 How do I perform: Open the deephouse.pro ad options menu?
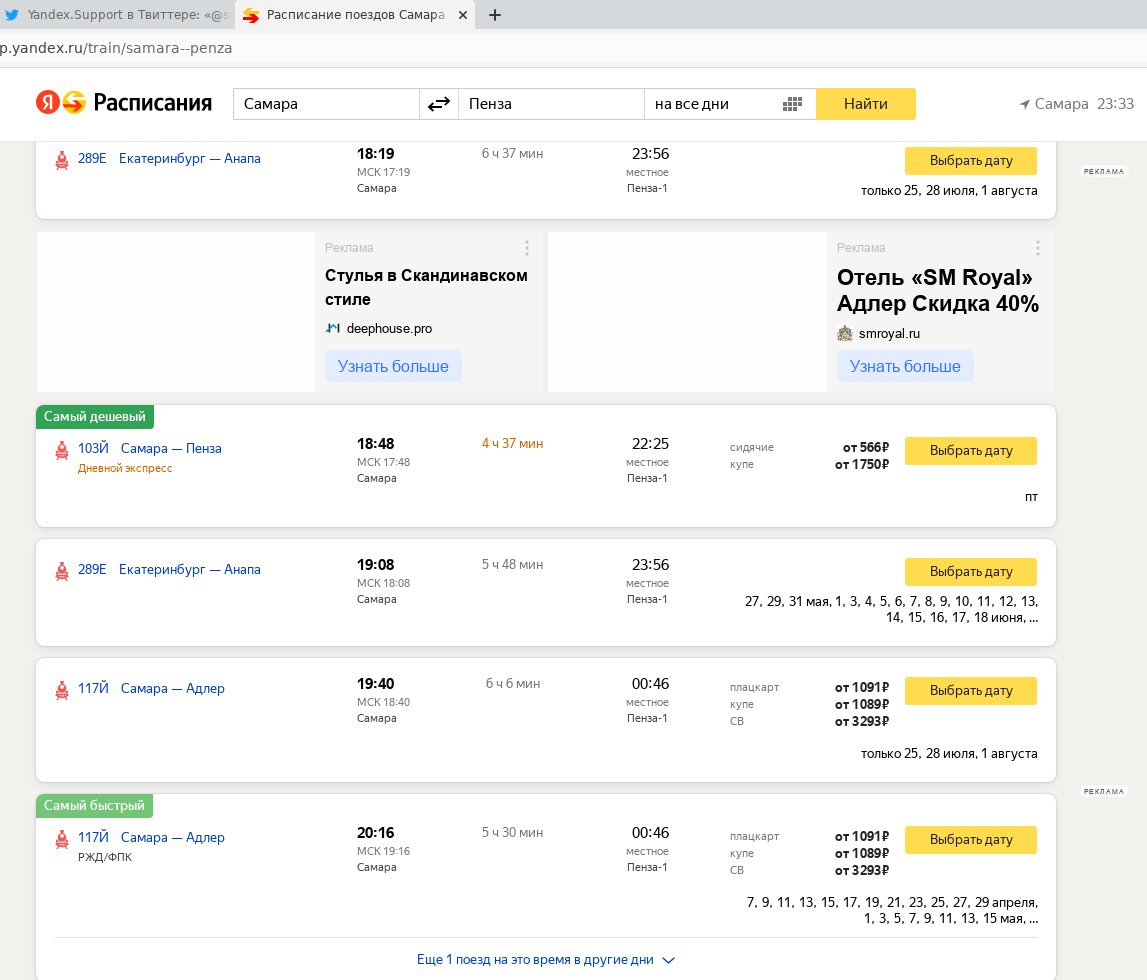527,249
